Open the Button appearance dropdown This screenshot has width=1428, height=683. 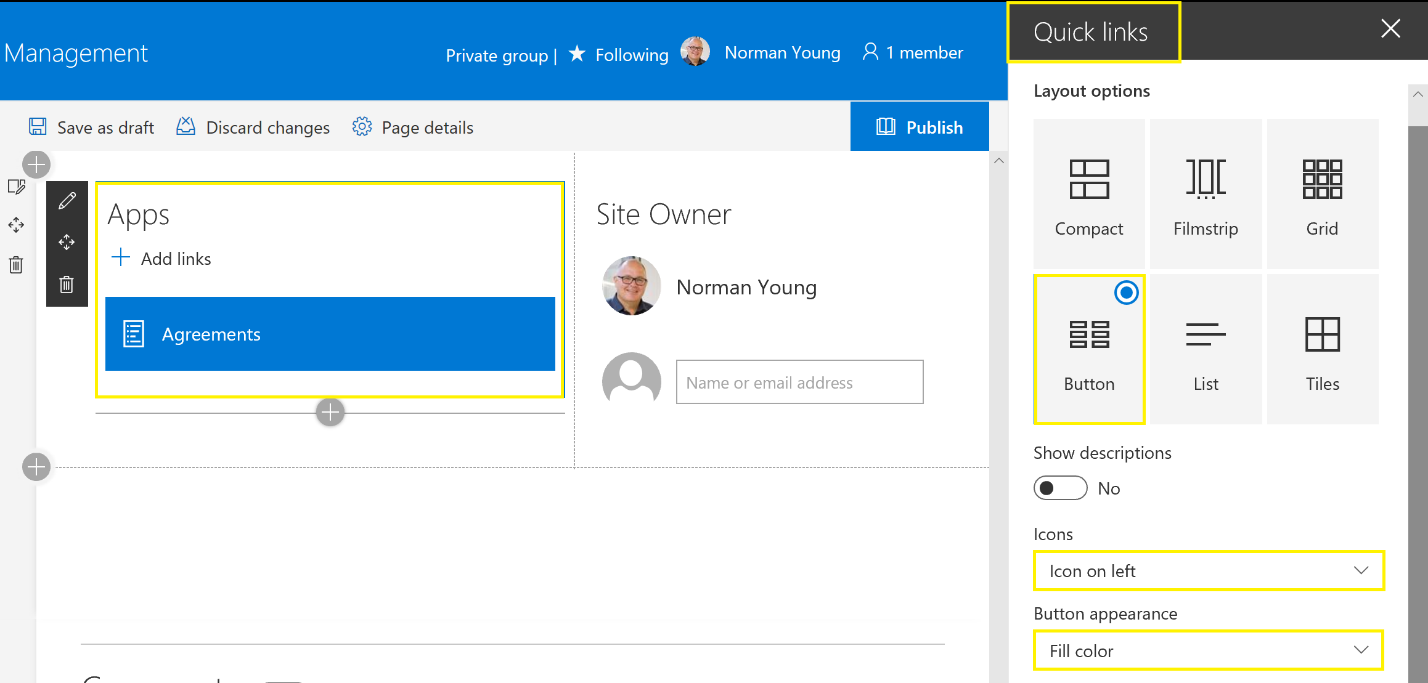[x=1208, y=651]
